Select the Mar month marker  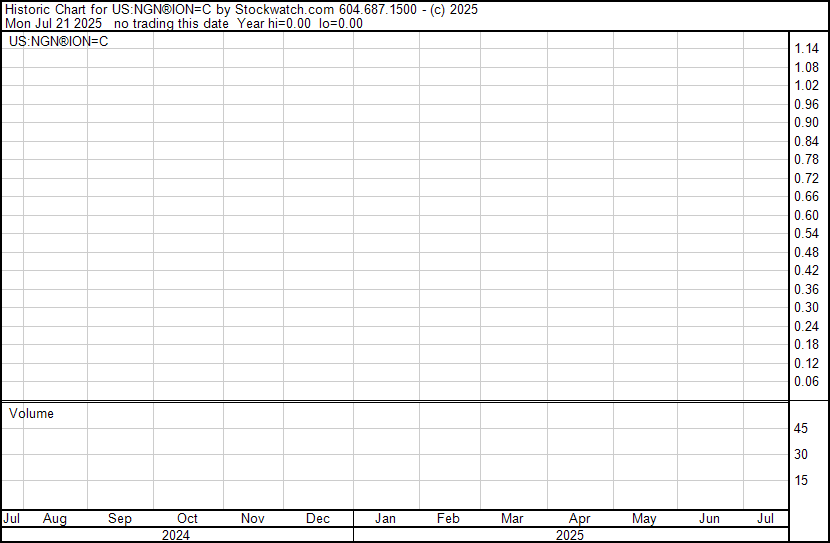512,519
